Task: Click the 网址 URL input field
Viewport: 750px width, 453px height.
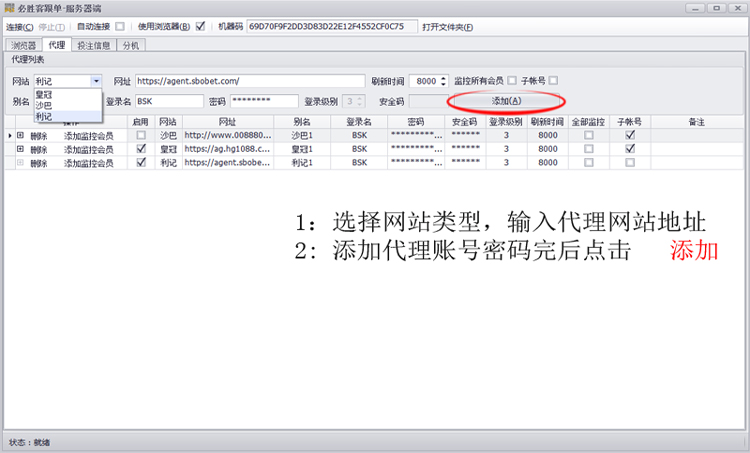Action: (x=250, y=81)
